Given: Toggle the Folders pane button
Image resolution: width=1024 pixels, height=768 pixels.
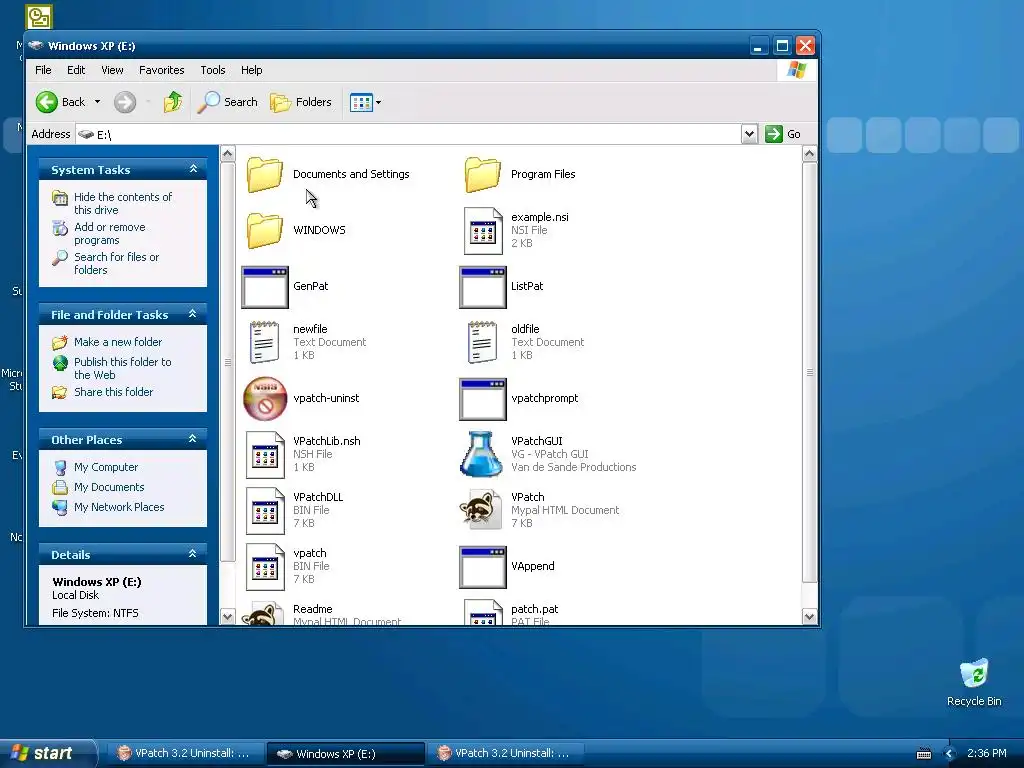Looking at the screenshot, I should tap(301, 102).
